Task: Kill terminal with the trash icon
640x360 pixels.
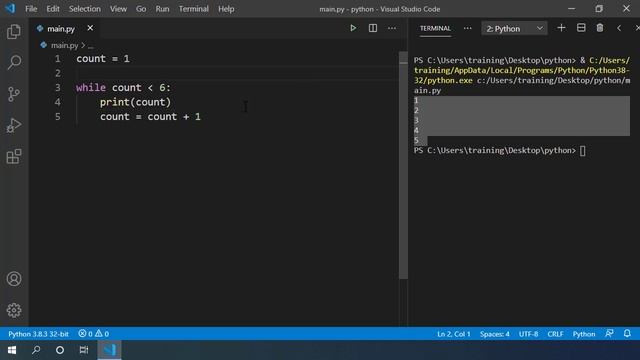Action: [600, 28]
